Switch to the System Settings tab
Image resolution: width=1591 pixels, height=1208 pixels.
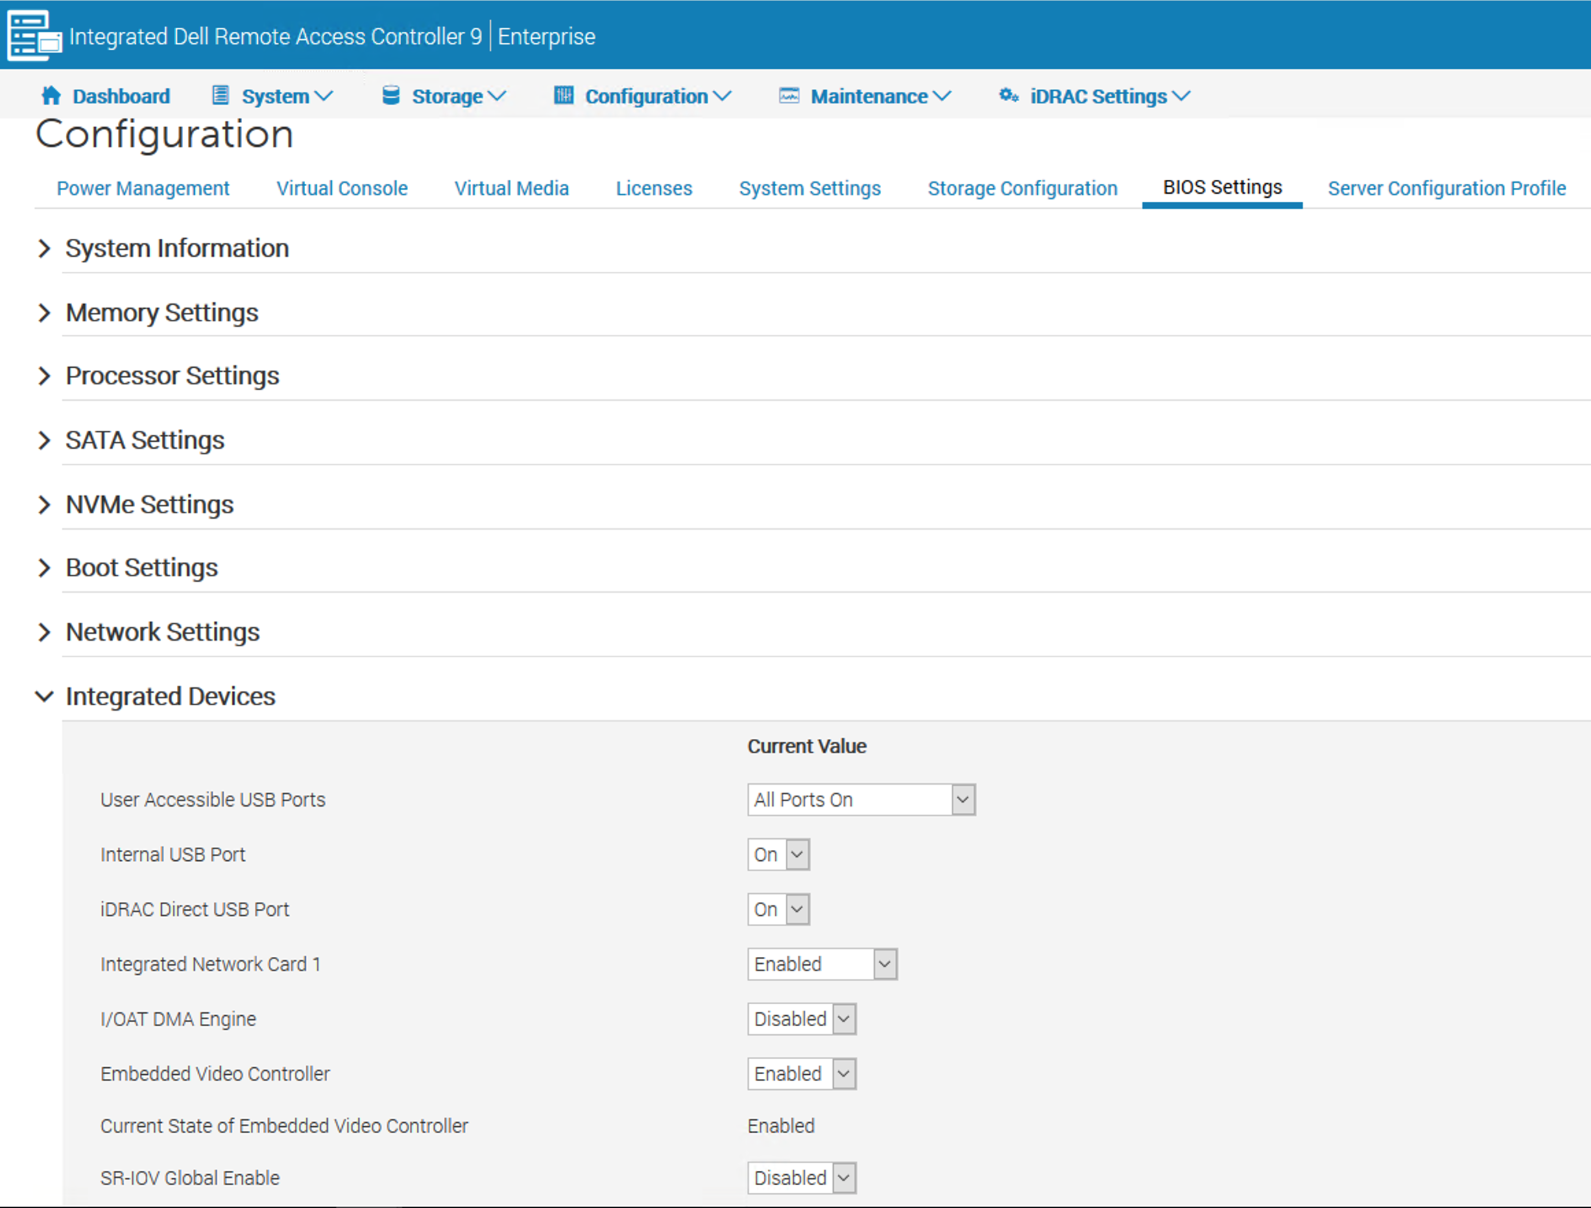810,188
